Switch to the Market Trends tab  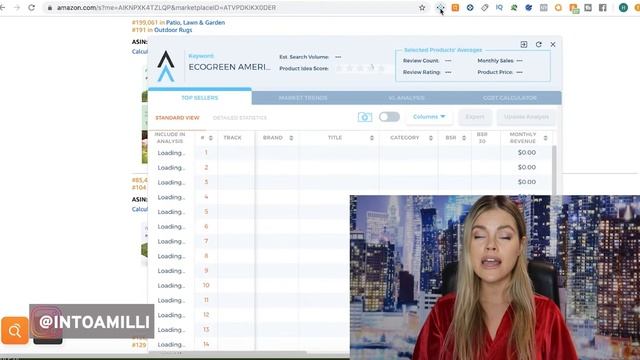303,98
